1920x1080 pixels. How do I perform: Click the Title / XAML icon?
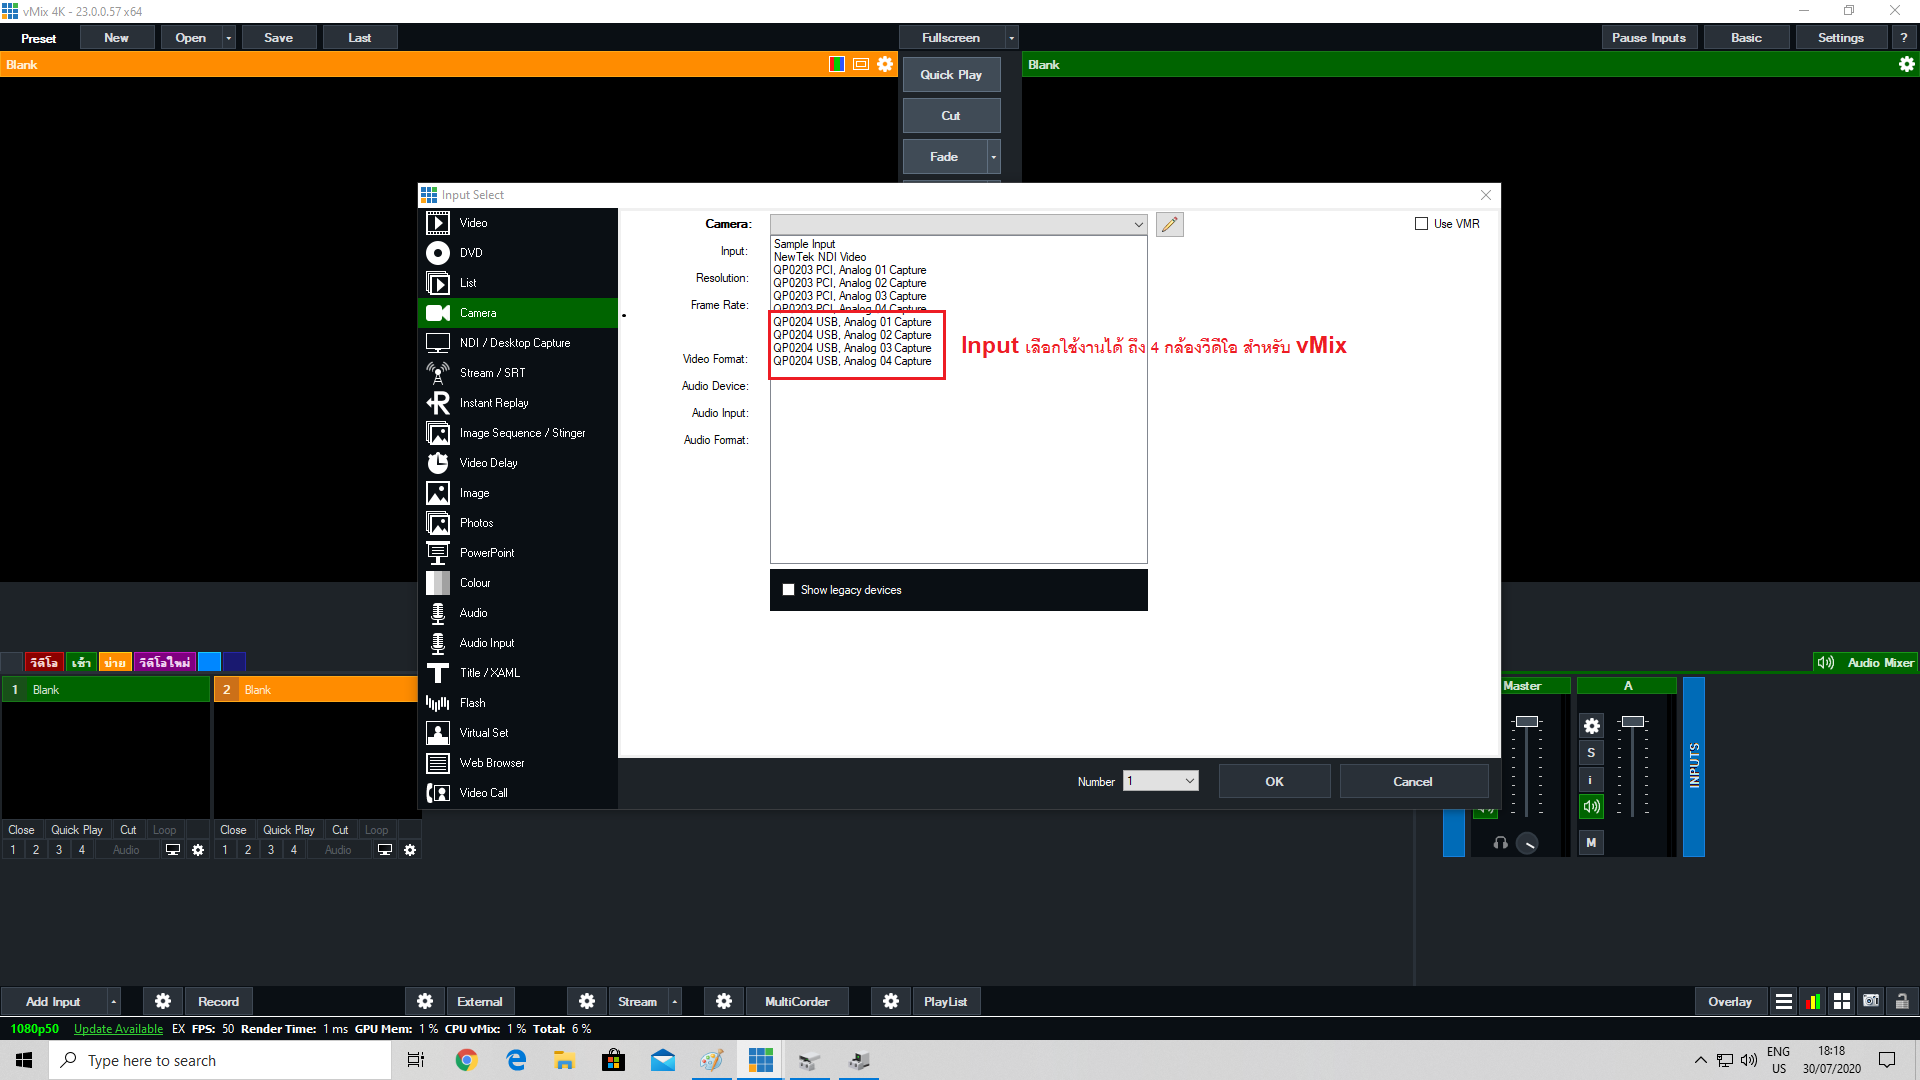pyautogui.click(x=438, y=673)
